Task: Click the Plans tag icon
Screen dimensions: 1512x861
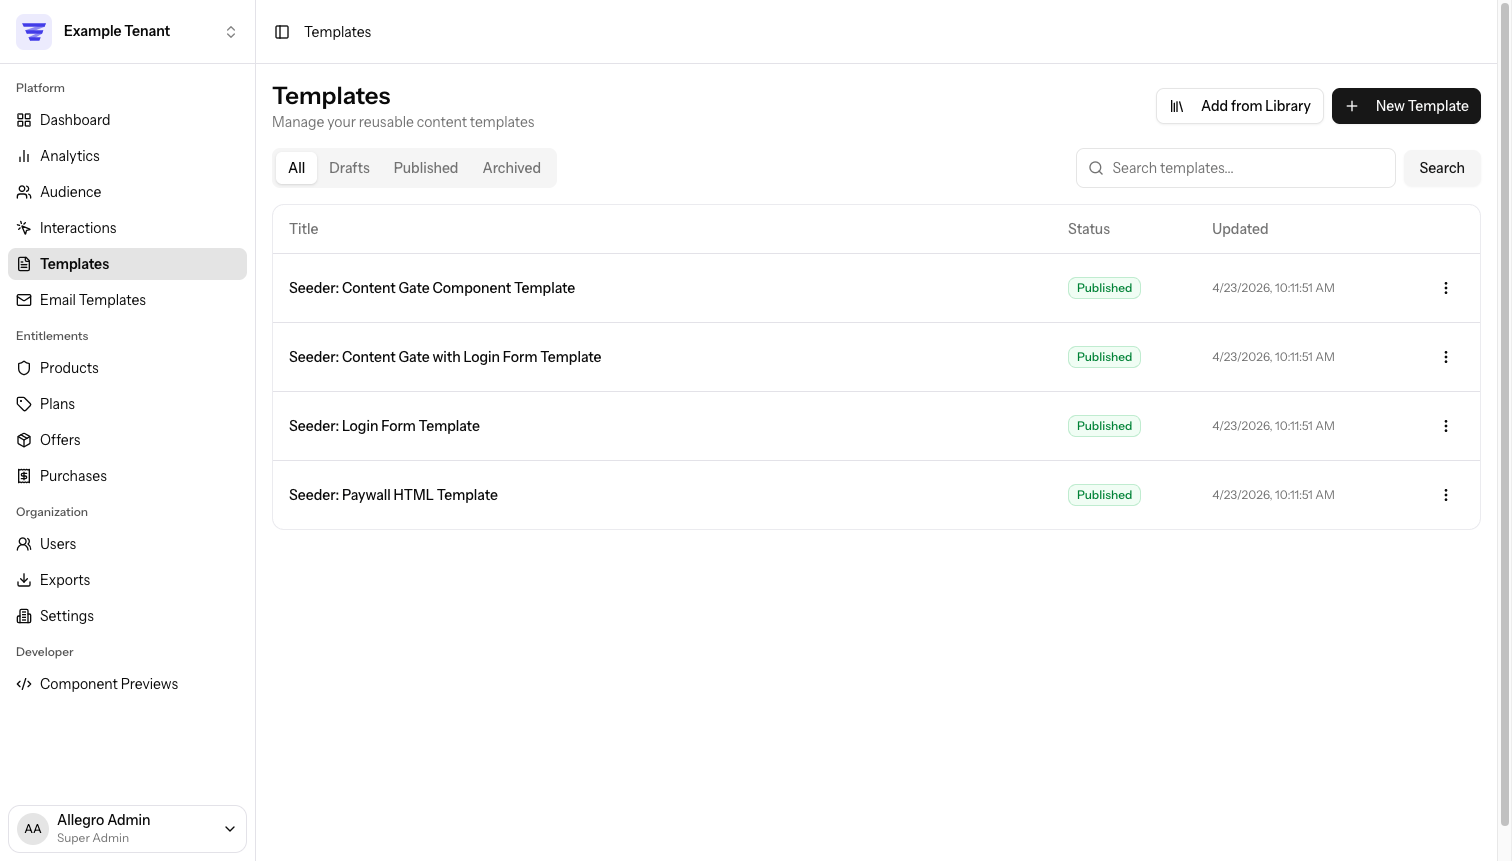Action: coord(24,404)
